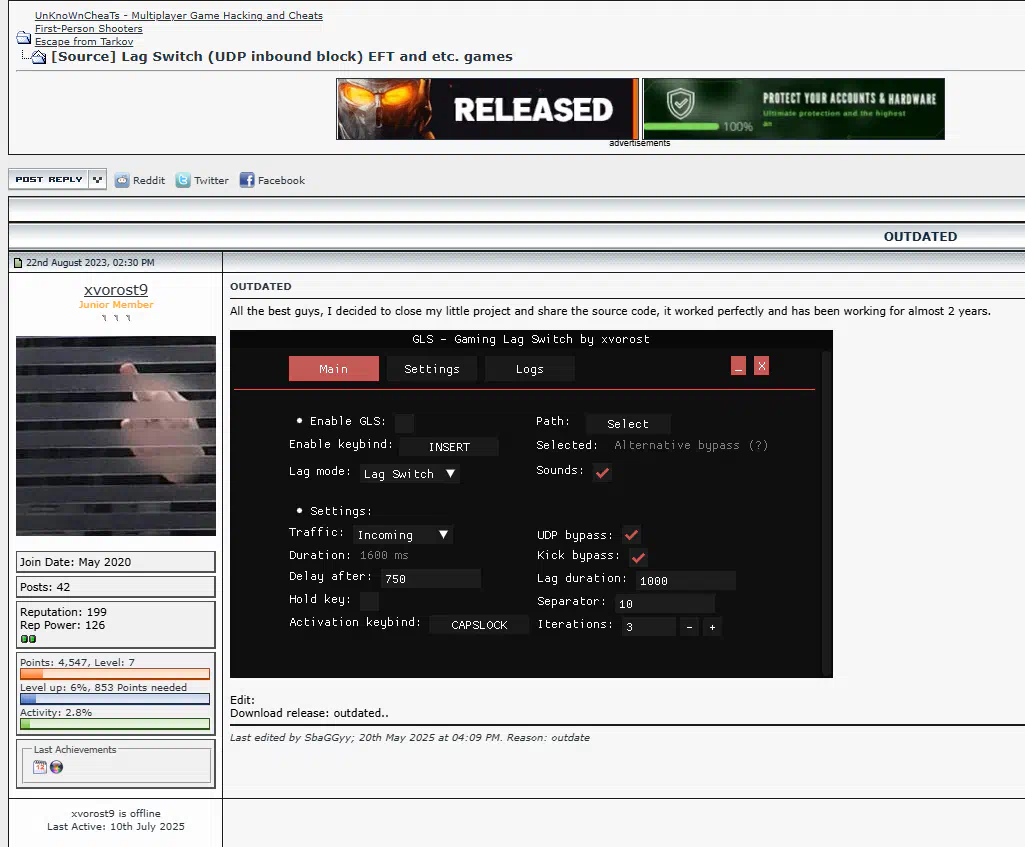Viewport: 1025px width, 847px height.
Task: Open the Settings tab
Action: coord(431,369)
